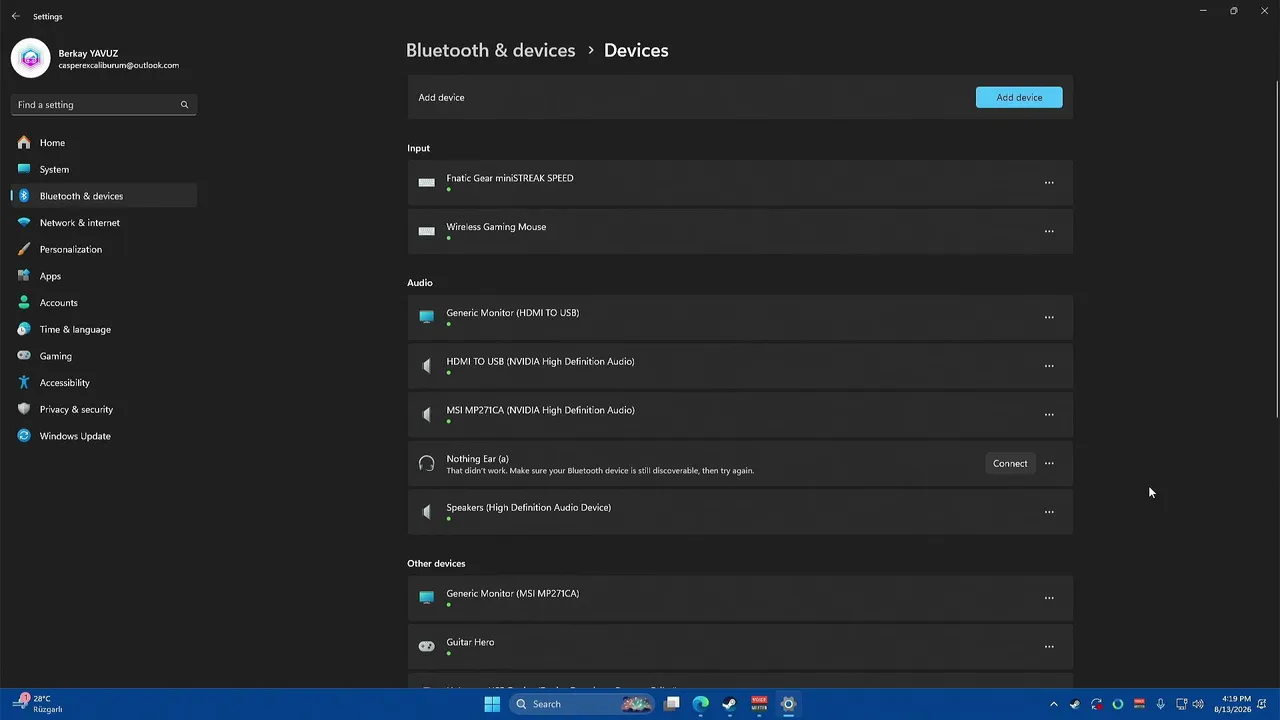The width and height of the screenshot is (1280, 720).
Task: Click the speaker icon of MSI MP271CA (NVIDIA High Definition Audio)
Action: point(427,414)
